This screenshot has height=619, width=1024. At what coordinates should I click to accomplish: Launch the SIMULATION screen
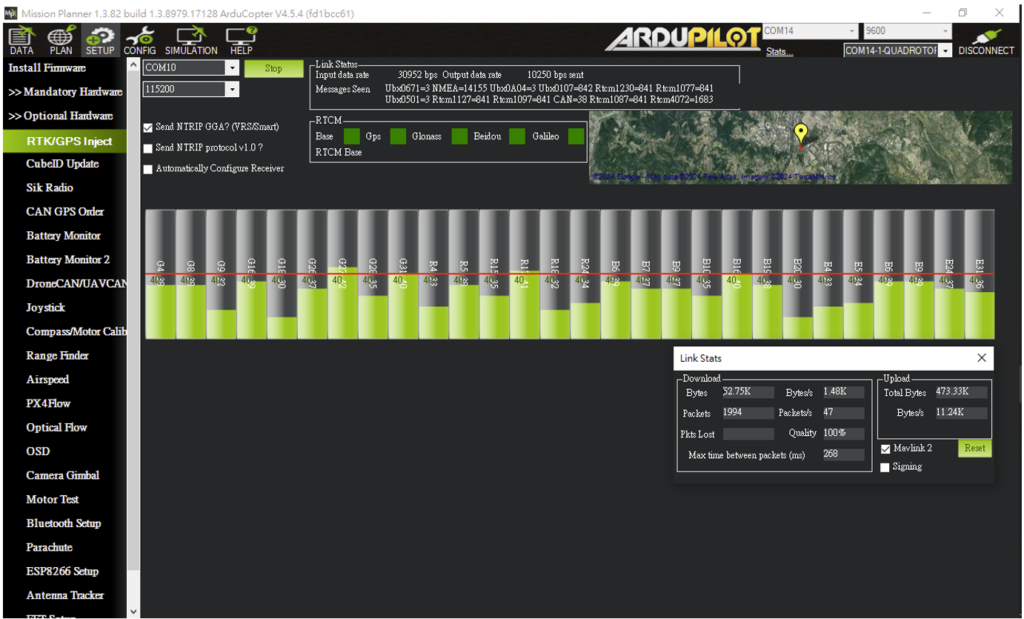pos(191,40)
